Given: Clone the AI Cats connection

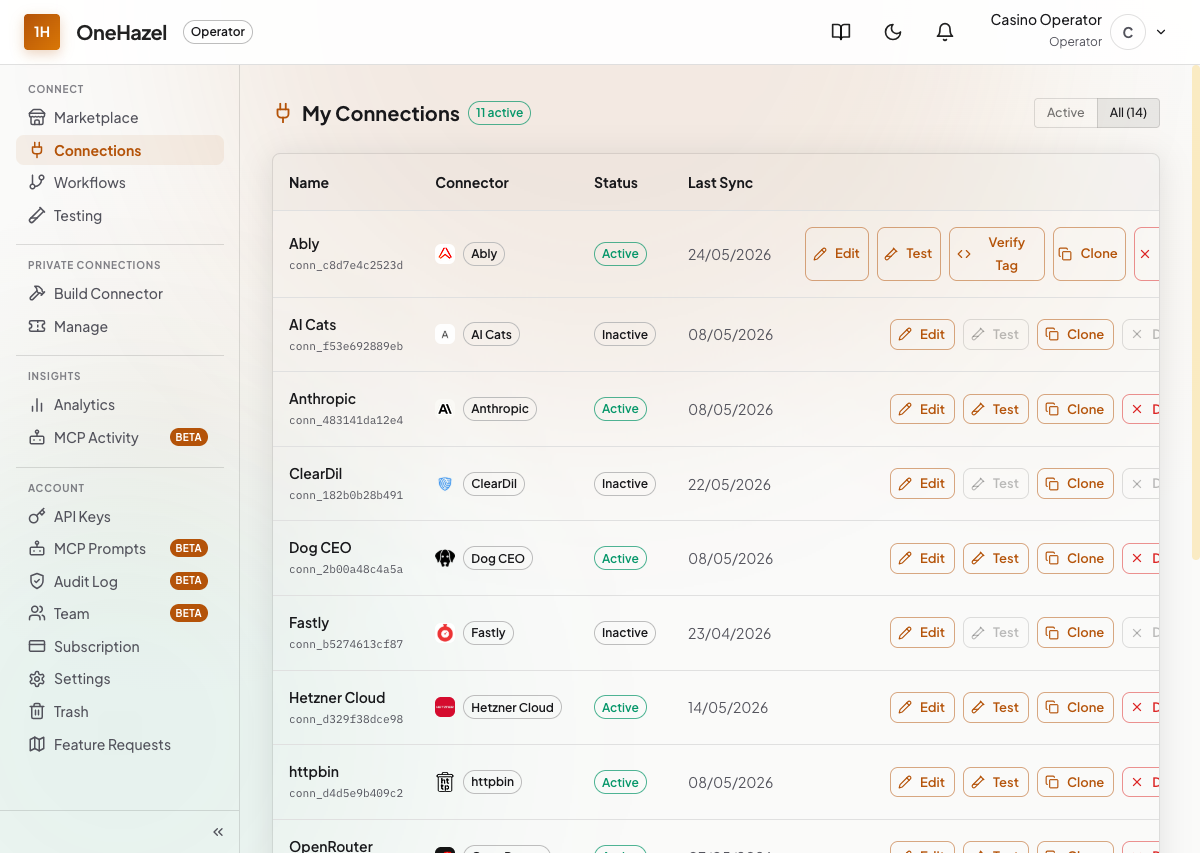Looking at the screenshot, I should 1075,335.
